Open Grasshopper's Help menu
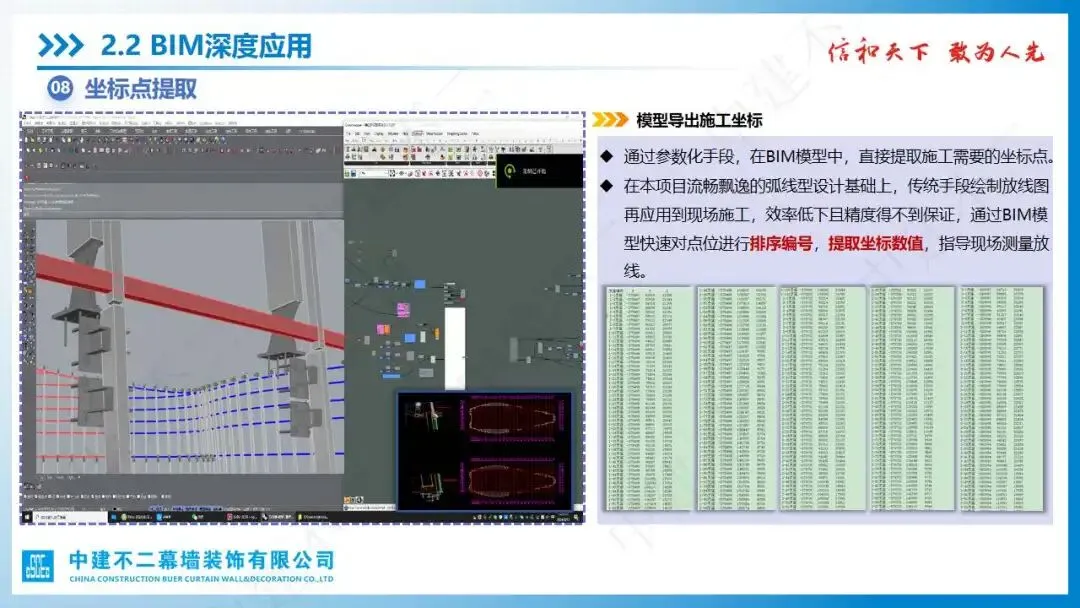The height and width of the screenshot is (608, 1080). pyautogui.click(x=405, y=134)
